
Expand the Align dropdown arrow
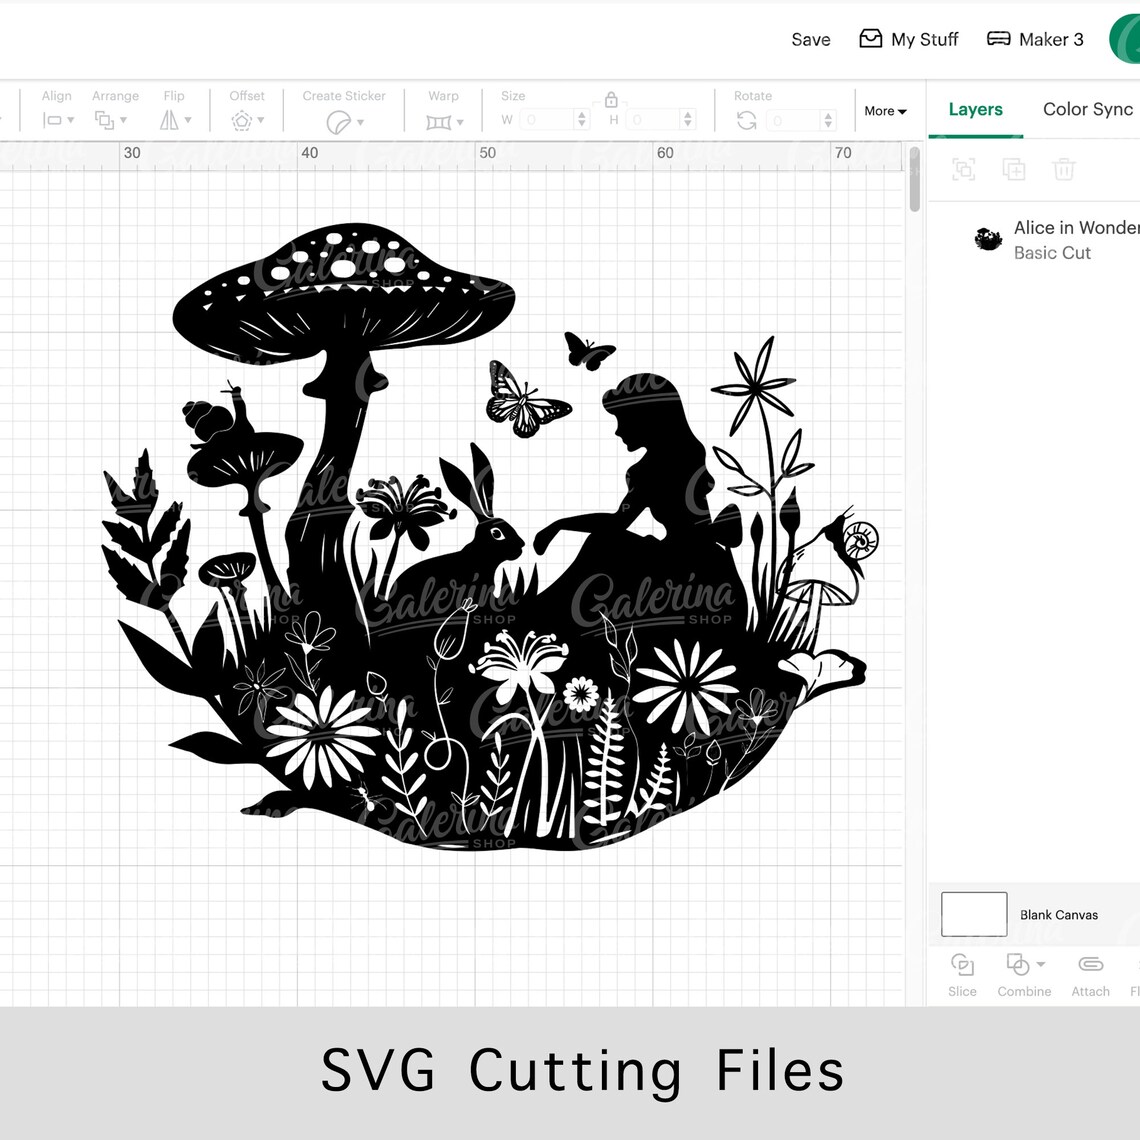point(71,121)
